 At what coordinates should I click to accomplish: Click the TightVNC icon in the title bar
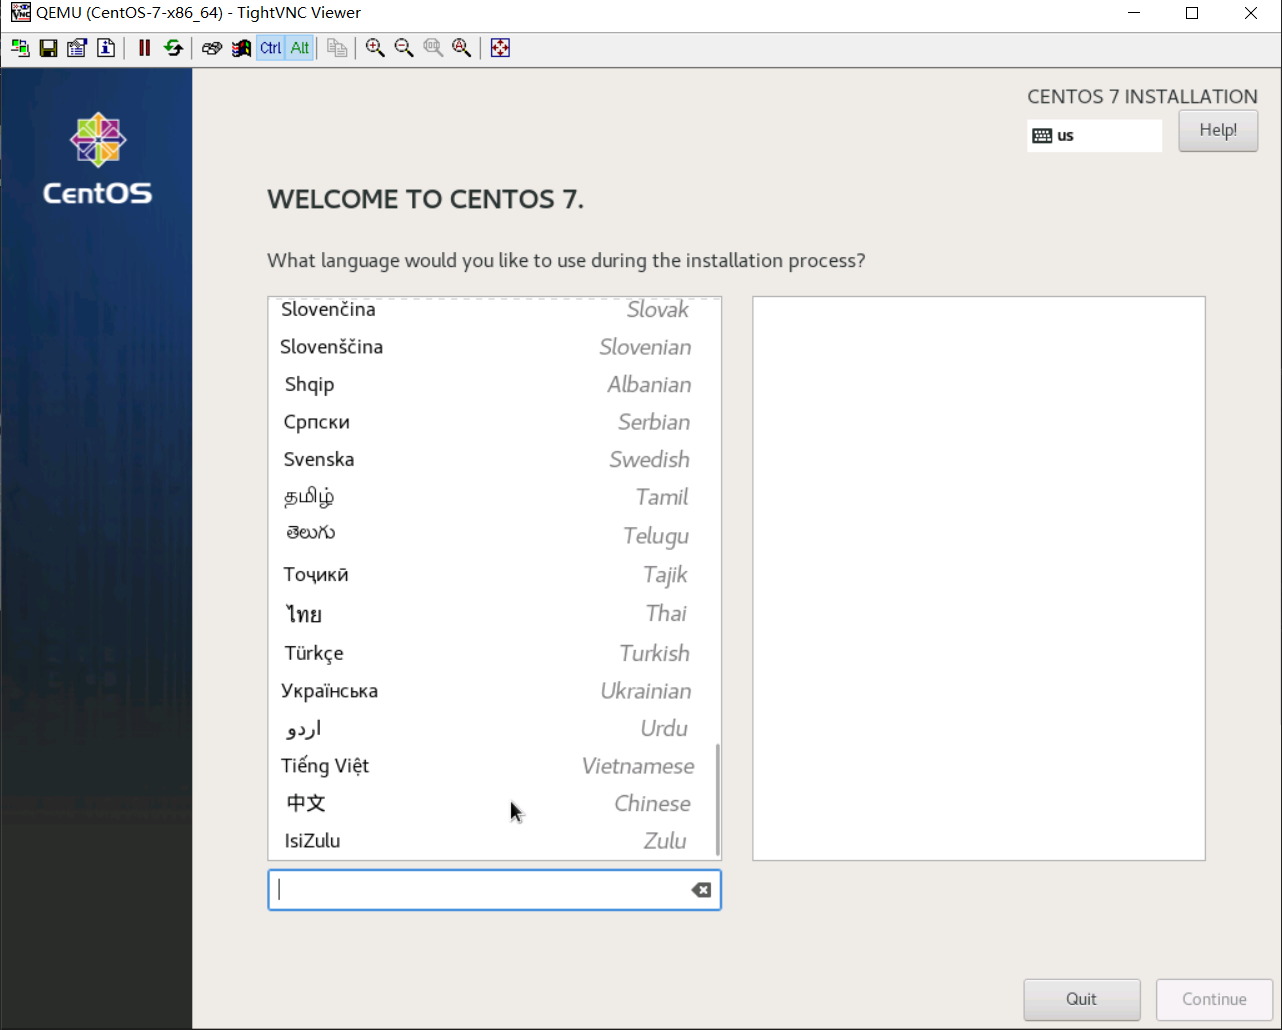[20, 13]
